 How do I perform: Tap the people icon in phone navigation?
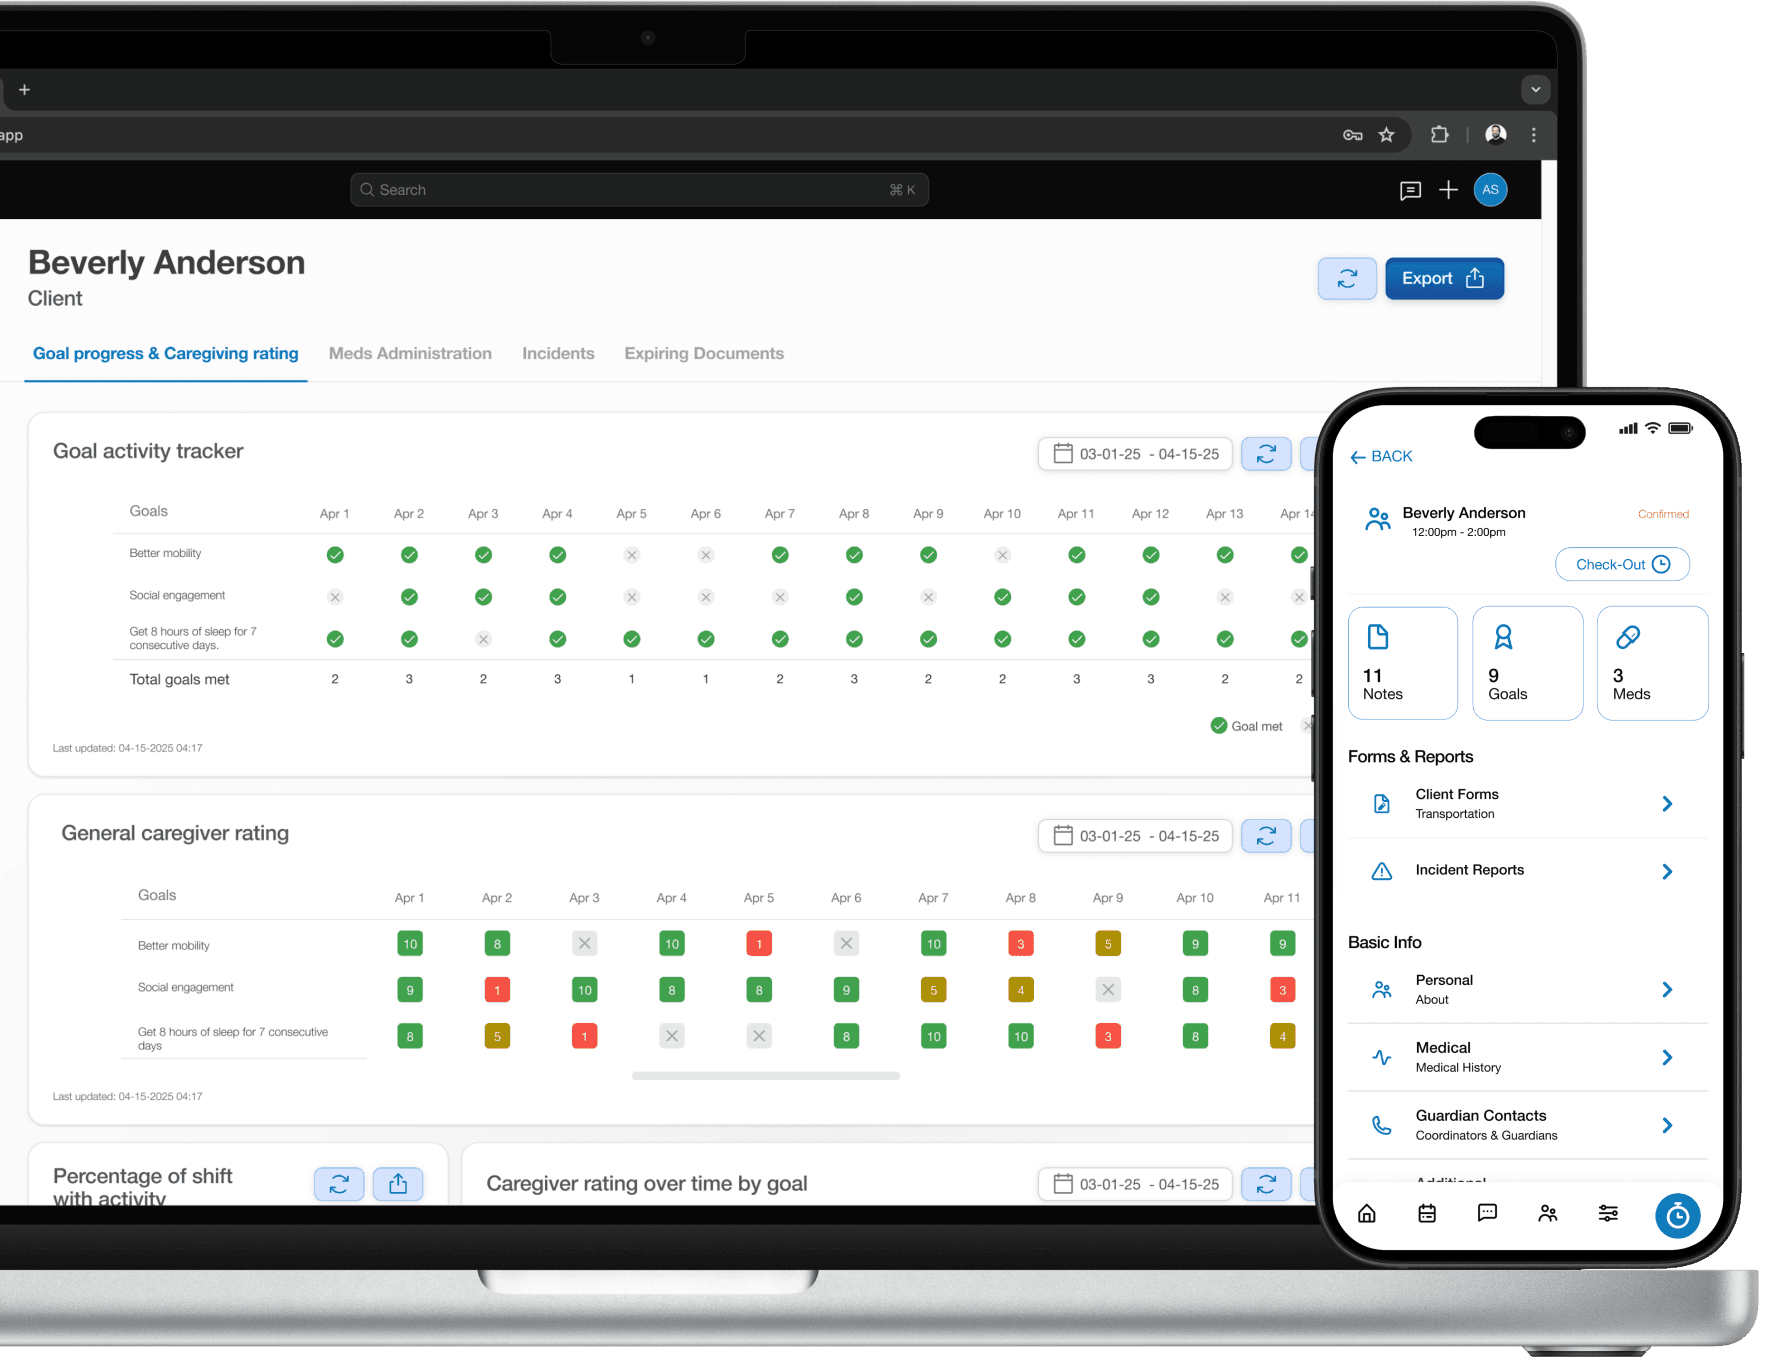pyautogui.click(x=1548, y=1213)
